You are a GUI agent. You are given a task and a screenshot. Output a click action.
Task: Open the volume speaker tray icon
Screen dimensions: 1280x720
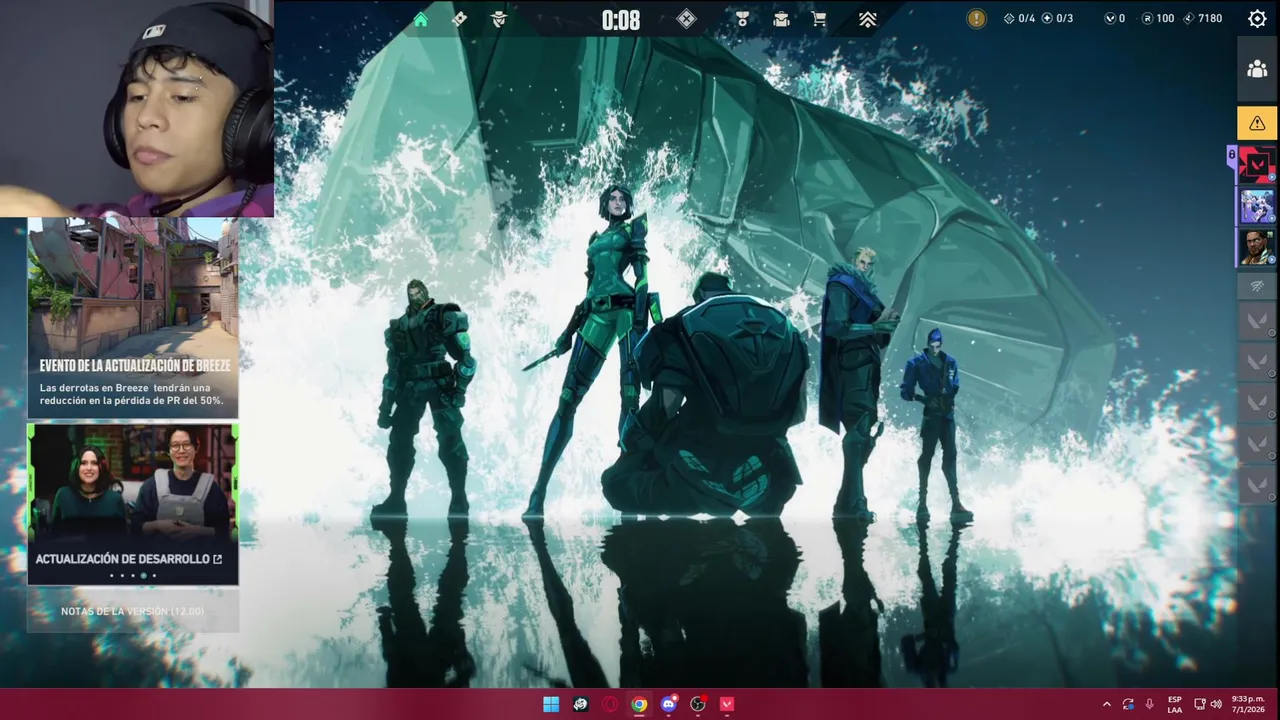coord(1216,704)
